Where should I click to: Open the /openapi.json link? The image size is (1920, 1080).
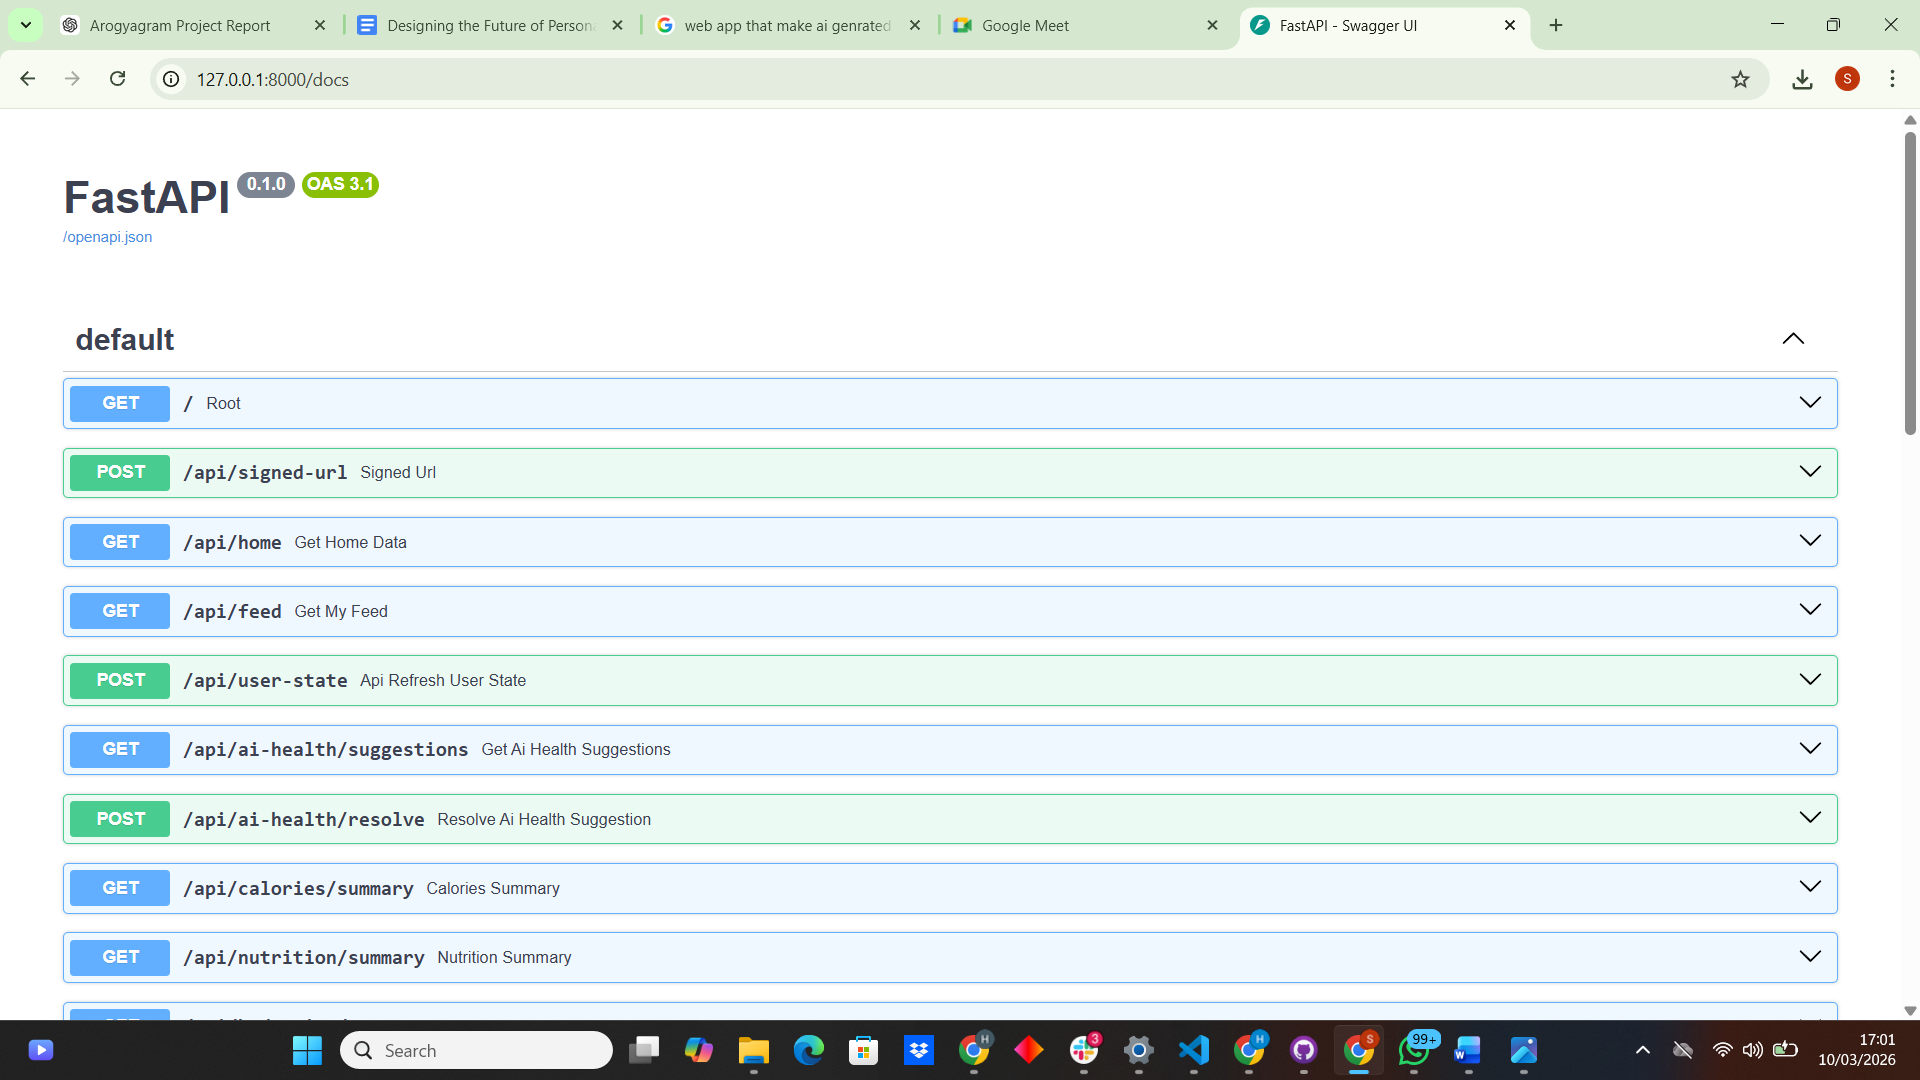[108, 237]
